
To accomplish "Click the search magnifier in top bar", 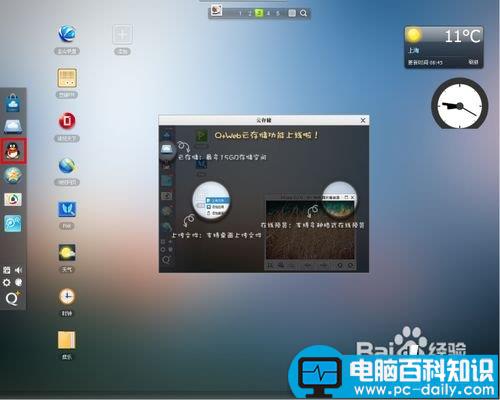I will pyautogui.click(x=303, y=13).
